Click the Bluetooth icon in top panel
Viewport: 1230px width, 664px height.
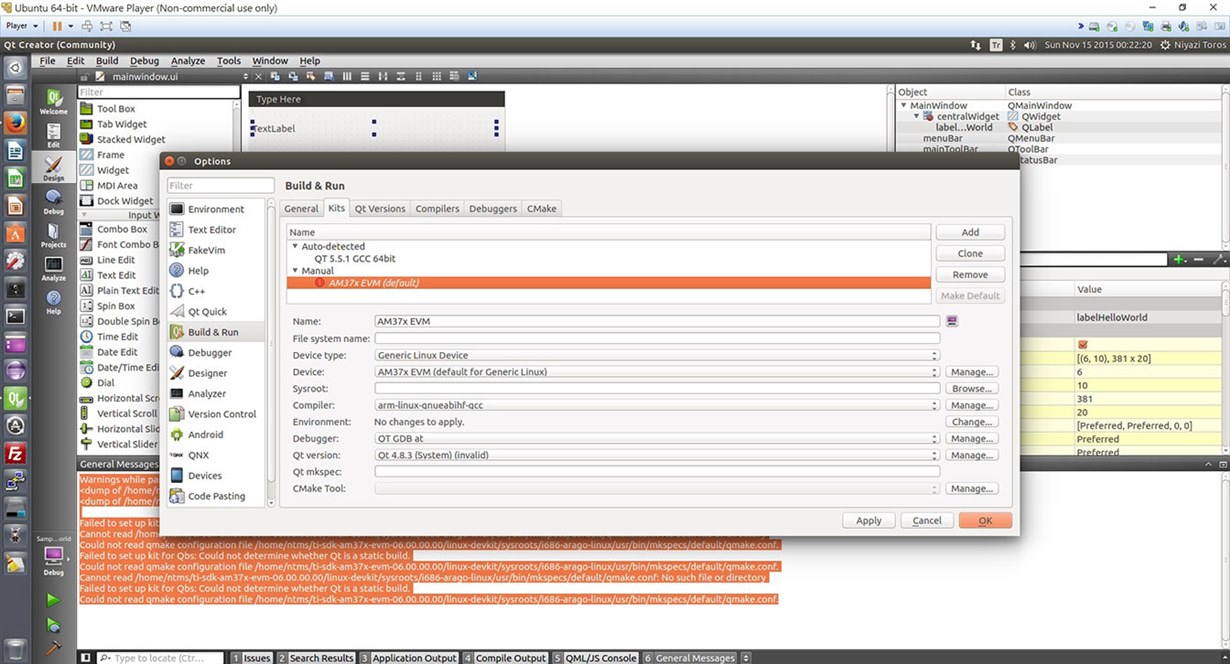point(1012,45)
